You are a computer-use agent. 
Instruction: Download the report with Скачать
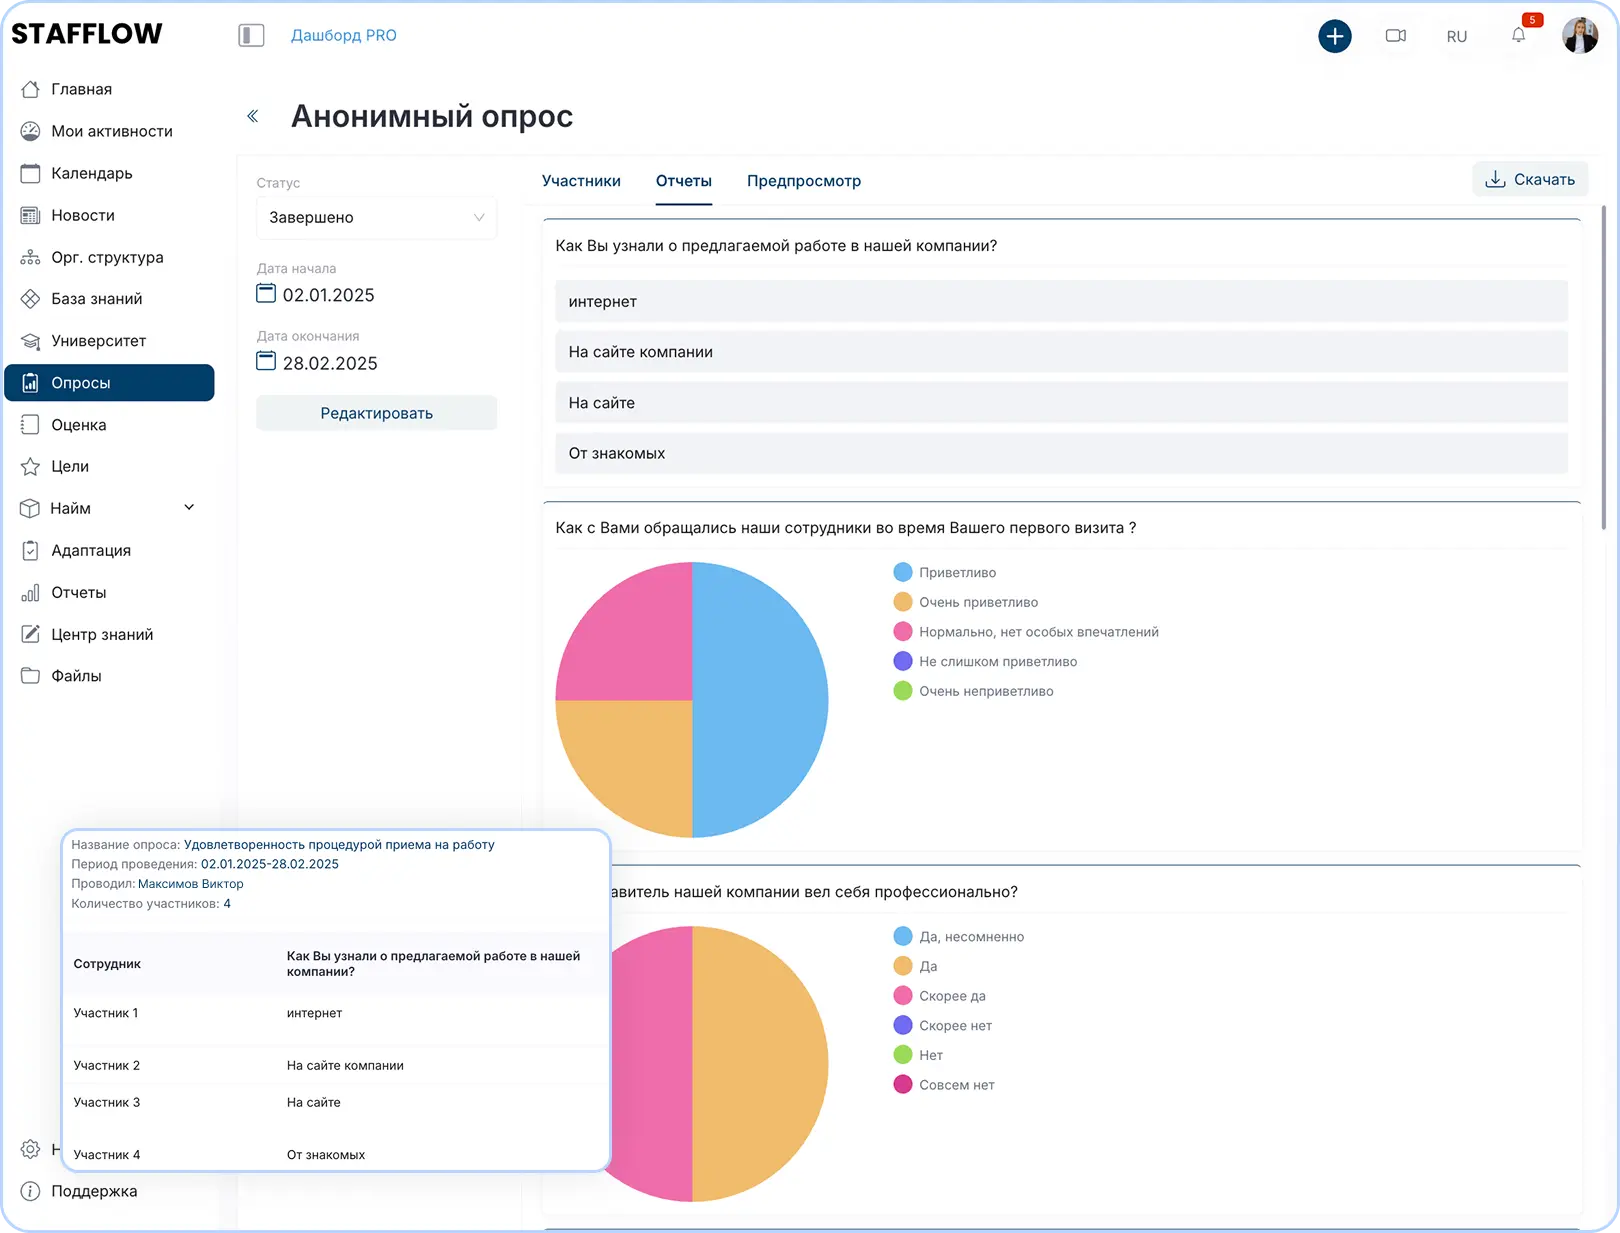[x=1529, y=180]
